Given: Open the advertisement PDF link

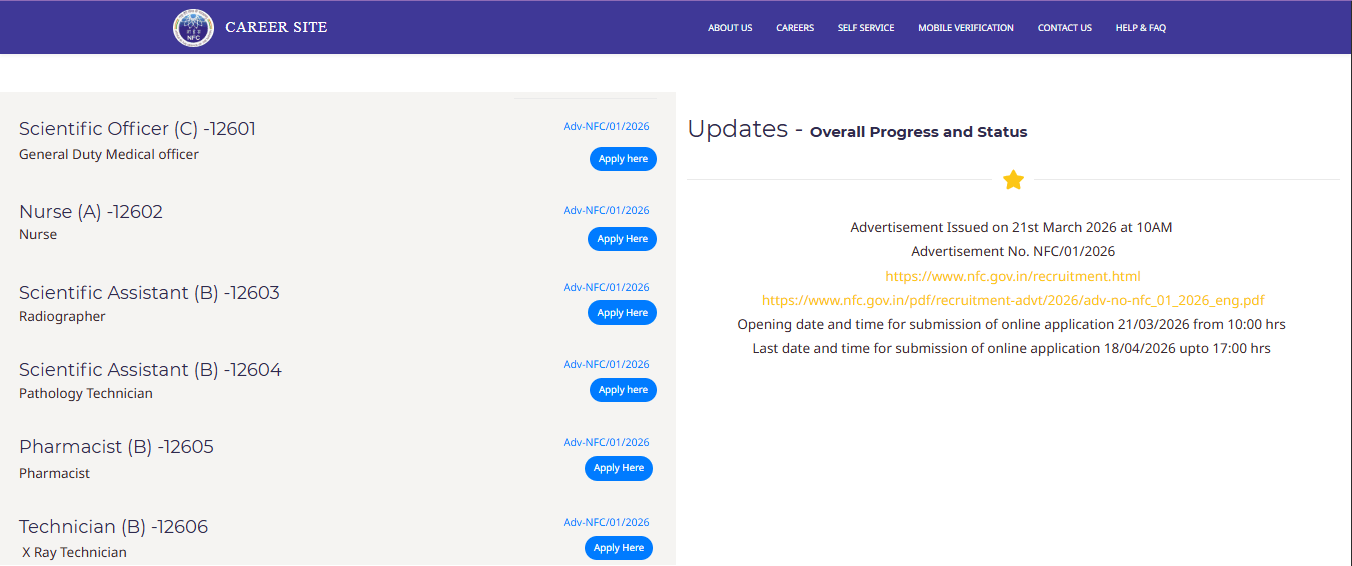Looking at the screenshot, I should pyautogui.click(x=1013, y=300).
